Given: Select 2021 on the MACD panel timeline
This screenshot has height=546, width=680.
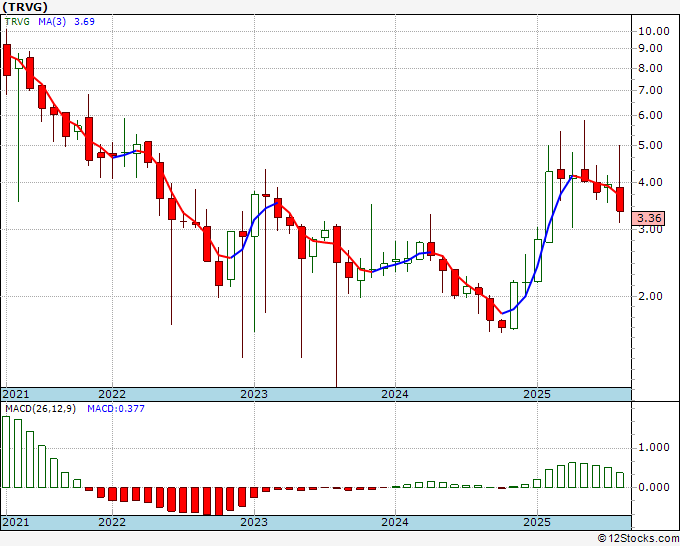Looking at the screenshot, I should pos(16,522).
